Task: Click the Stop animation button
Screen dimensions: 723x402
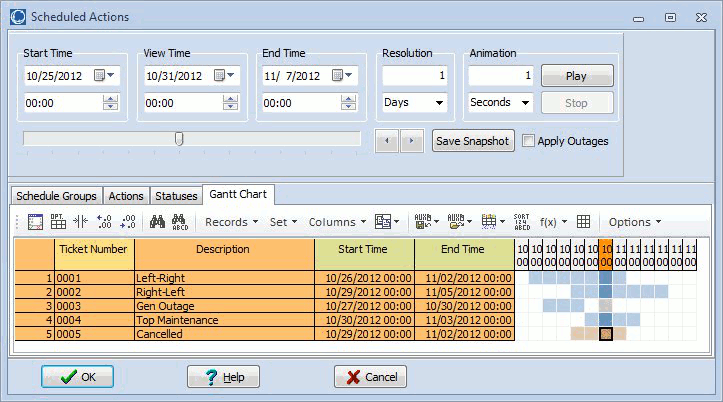Action: [577, 103]
